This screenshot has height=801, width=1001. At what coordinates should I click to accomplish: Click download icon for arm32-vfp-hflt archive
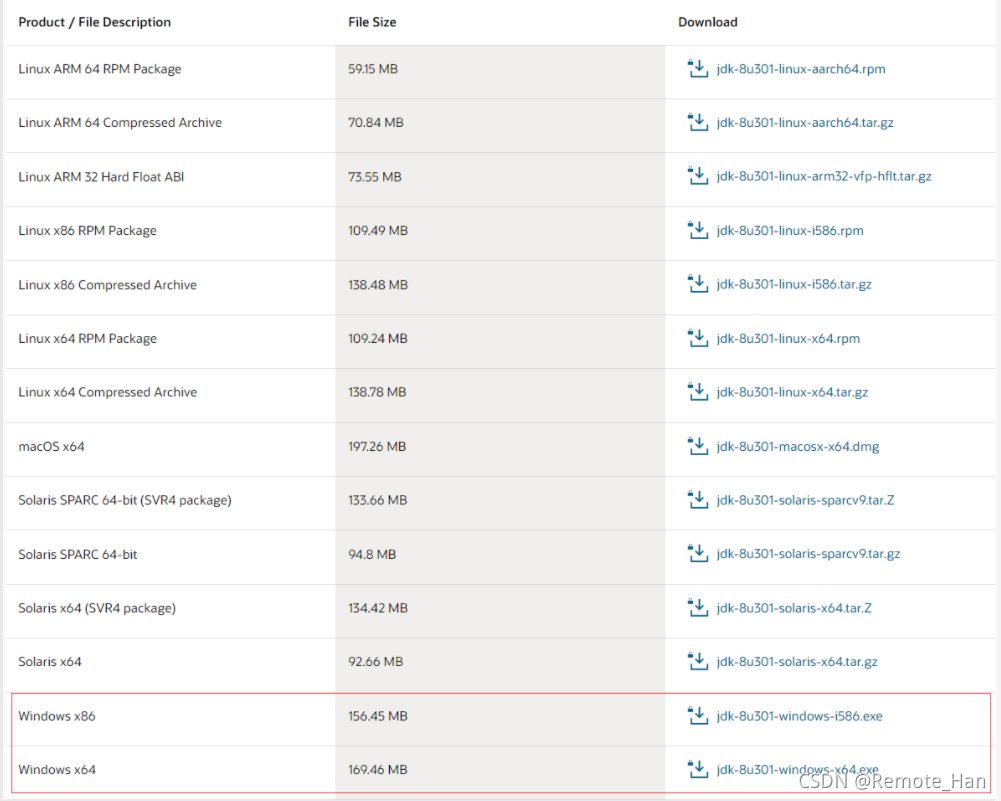[698, 176]
